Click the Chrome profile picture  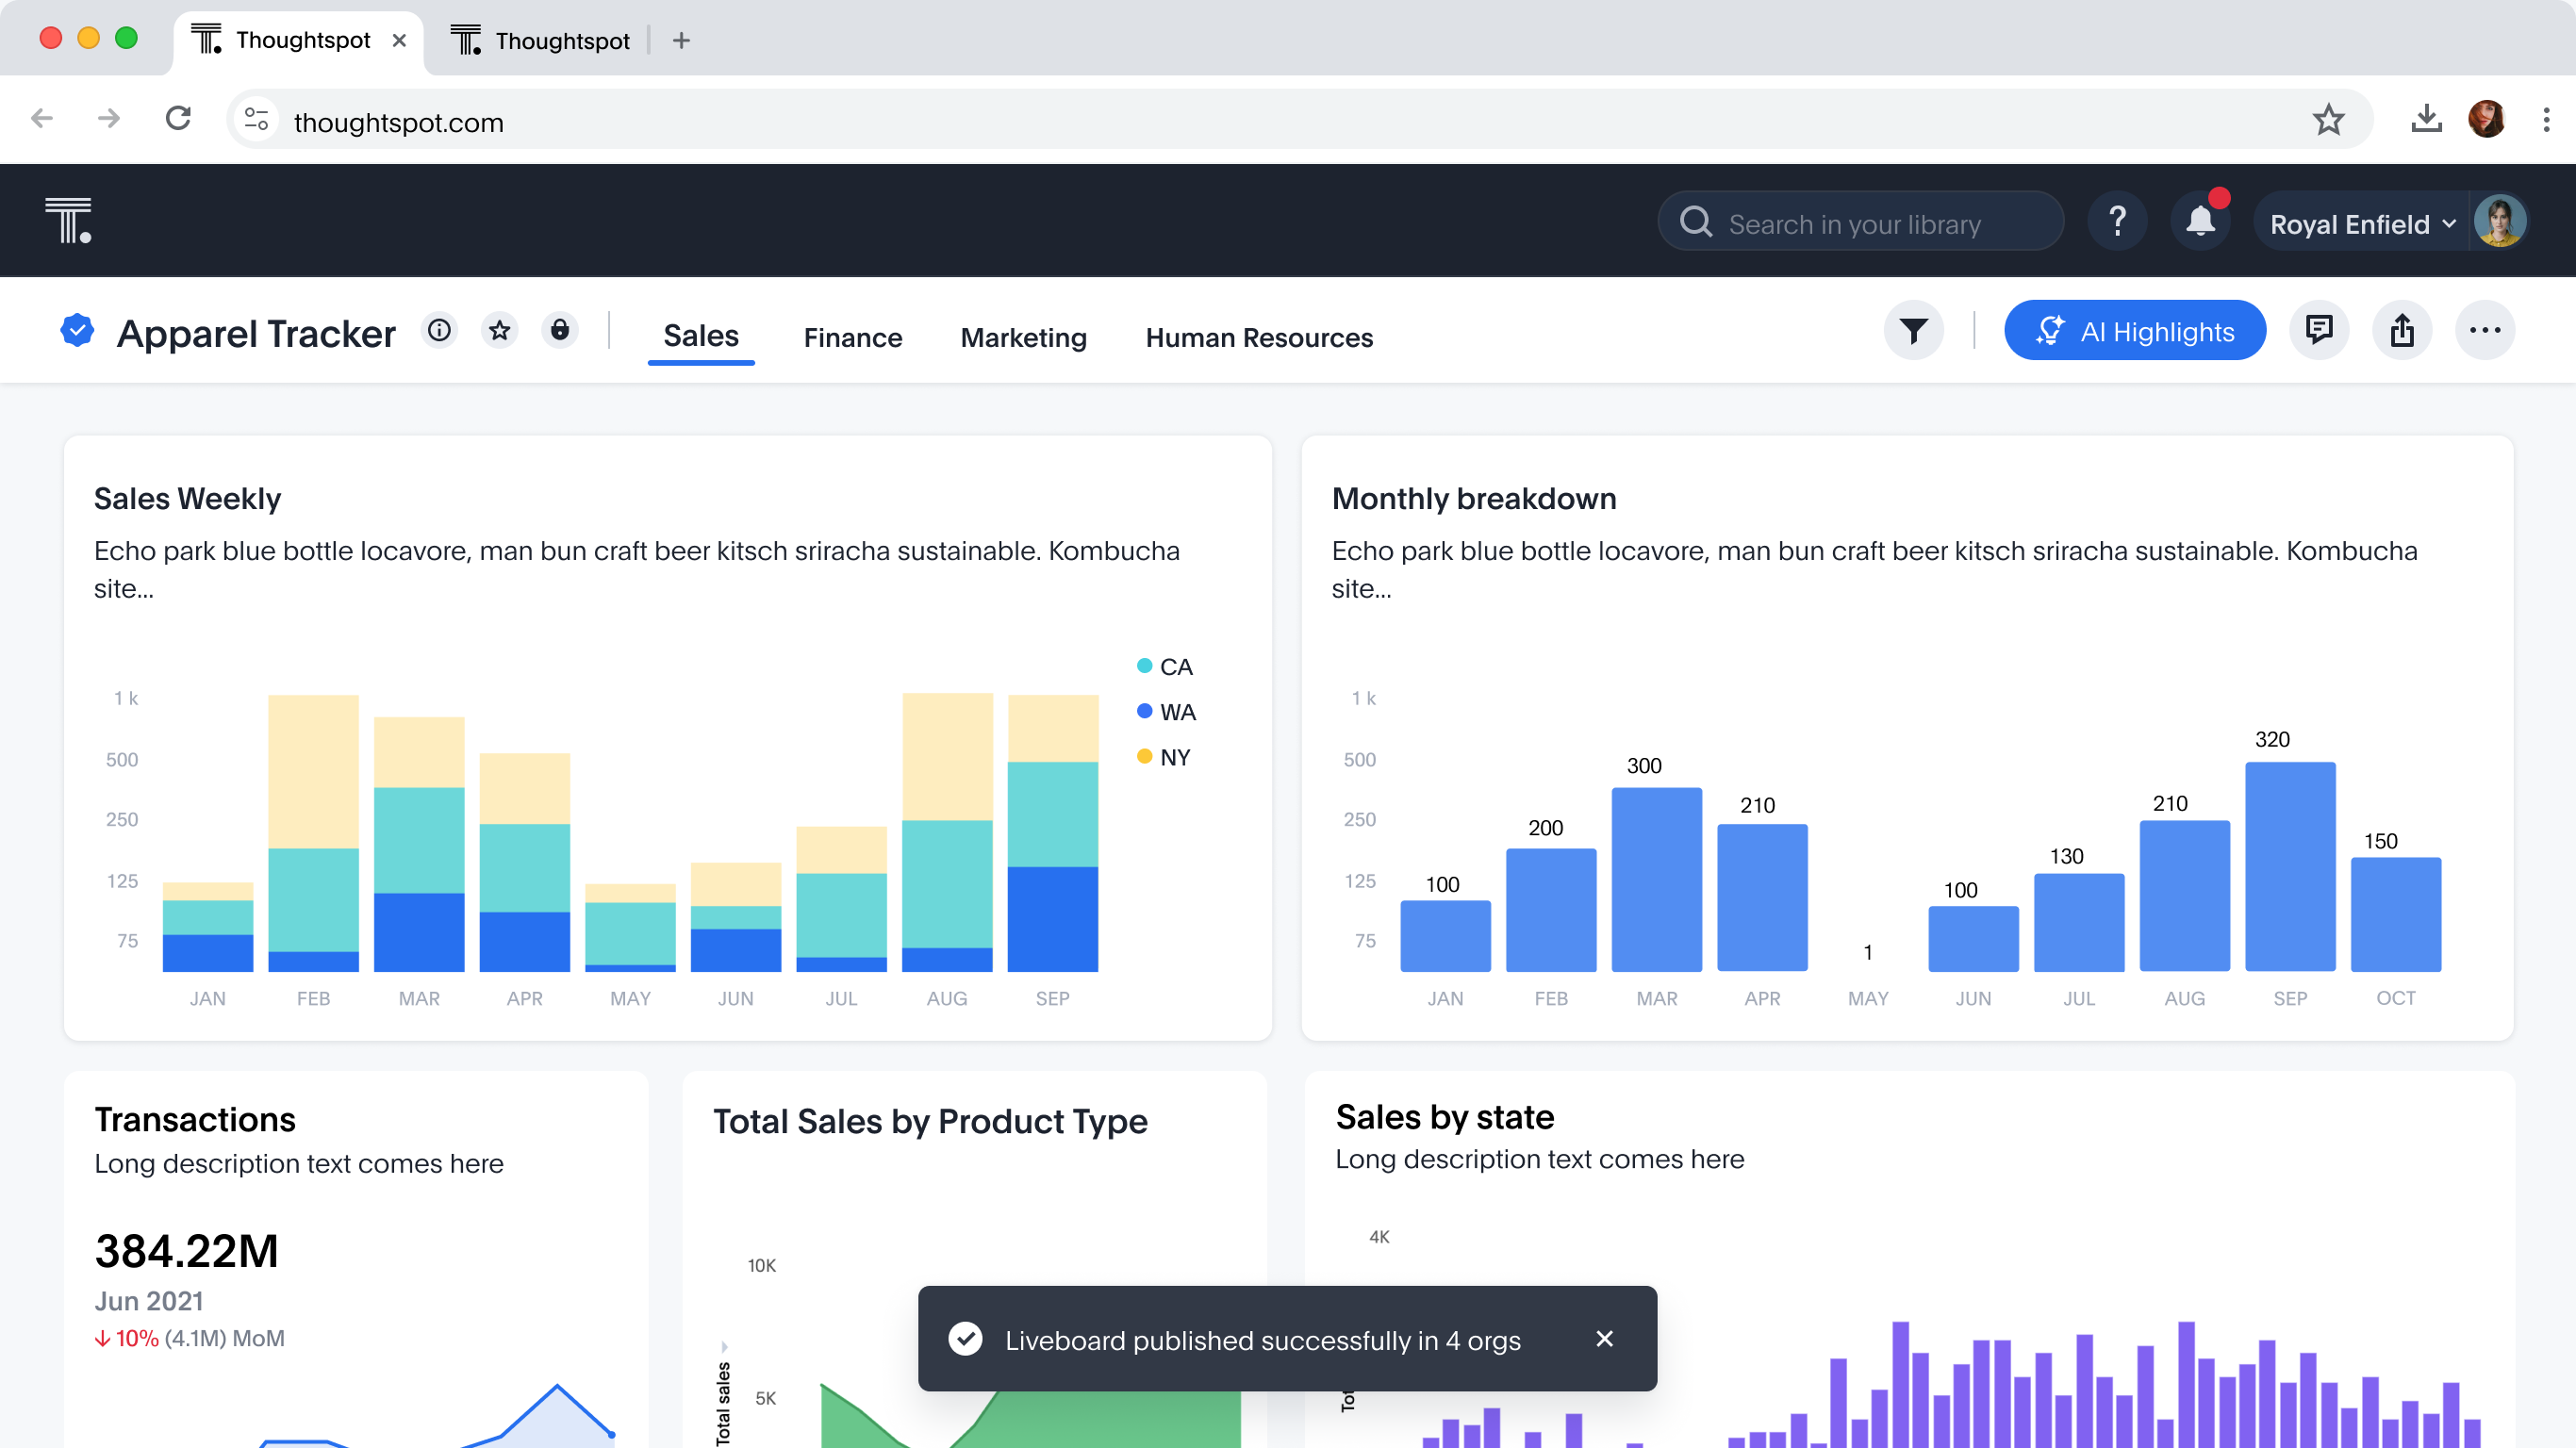2487,120
